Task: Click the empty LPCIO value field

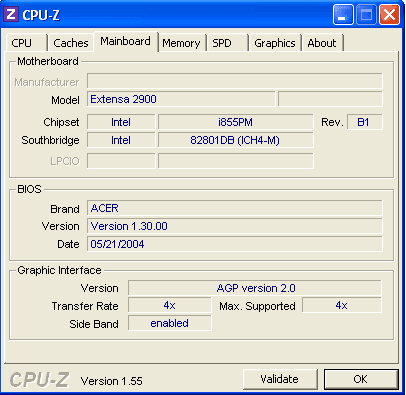Action: click(236, 161)
